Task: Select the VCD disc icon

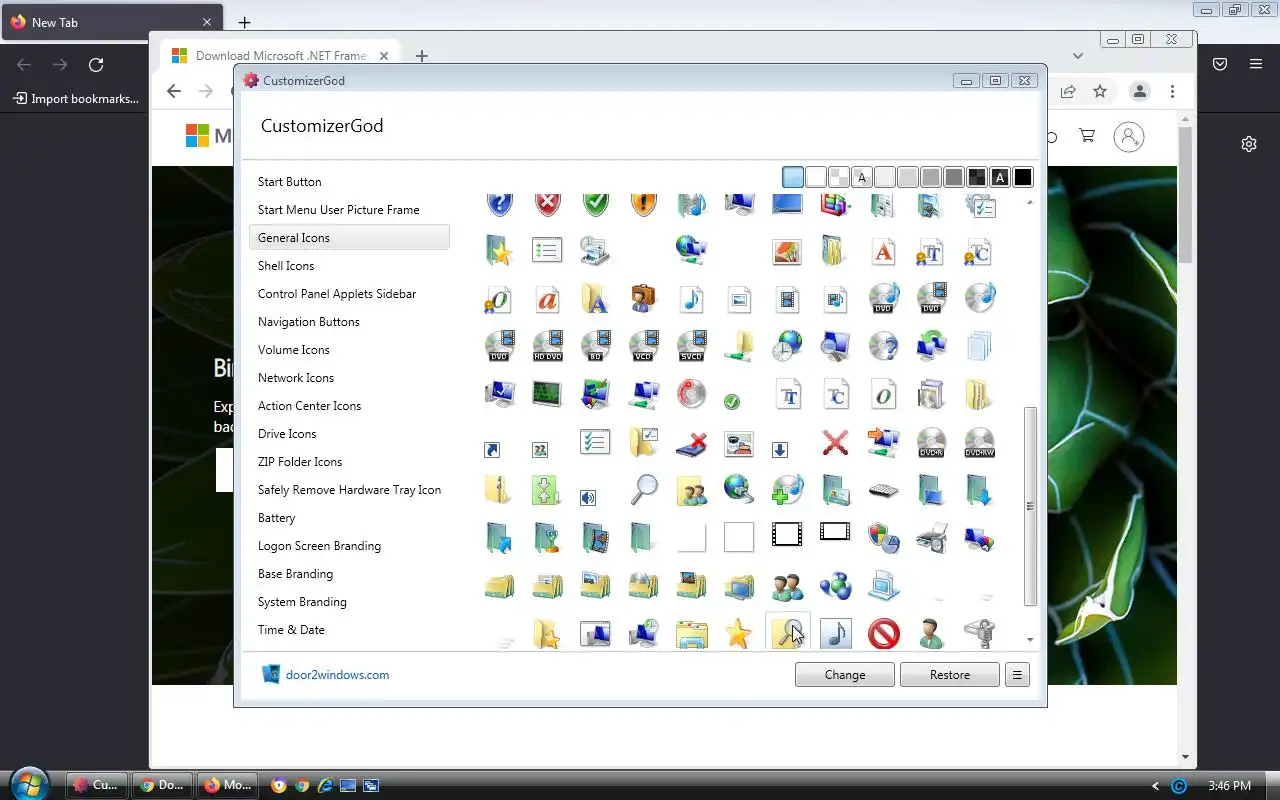Action: [643, 346]
